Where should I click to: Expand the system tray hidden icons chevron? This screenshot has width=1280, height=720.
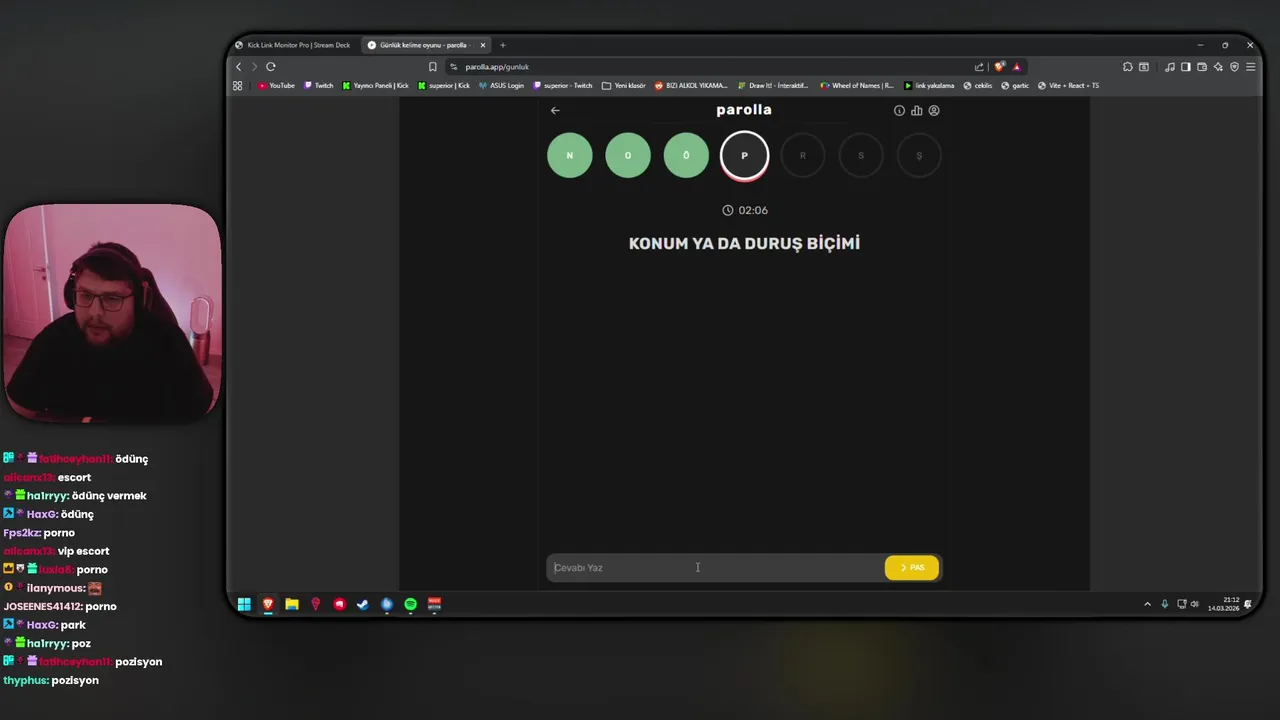pos(1147,604)
